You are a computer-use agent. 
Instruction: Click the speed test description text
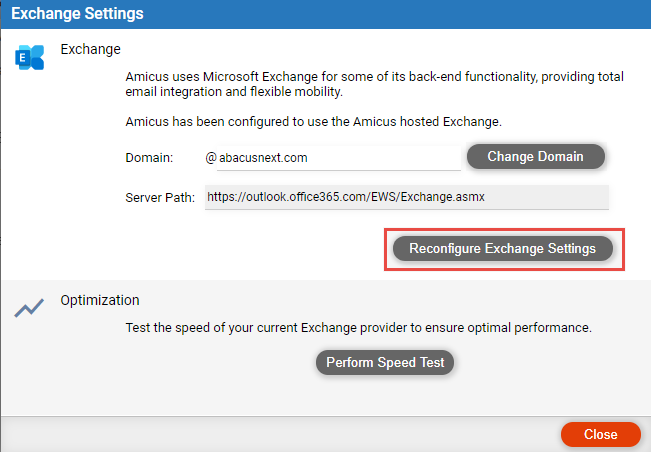coord(359,327)
